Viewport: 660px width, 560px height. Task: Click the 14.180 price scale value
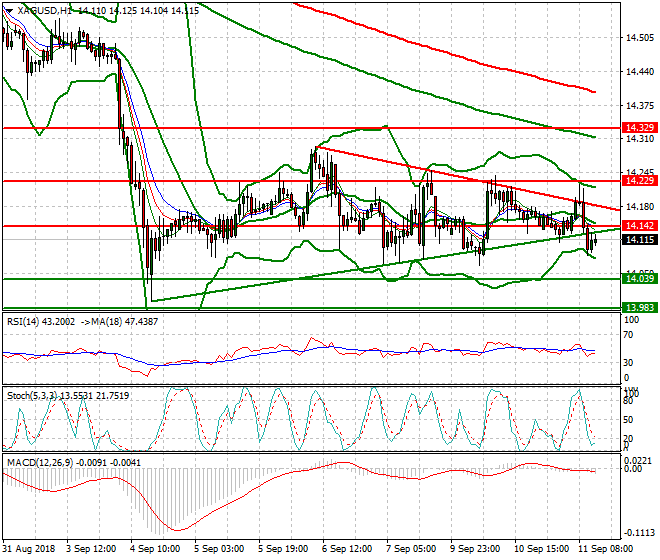(x=640, y=206)
